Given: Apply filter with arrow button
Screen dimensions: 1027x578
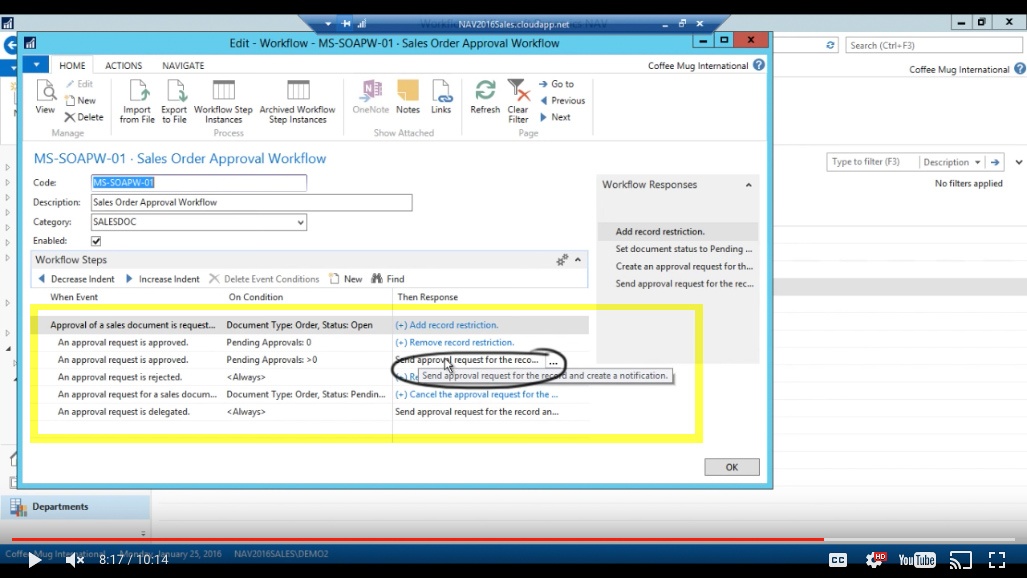Looking at the screenshot, I should [x=995, y=162].
